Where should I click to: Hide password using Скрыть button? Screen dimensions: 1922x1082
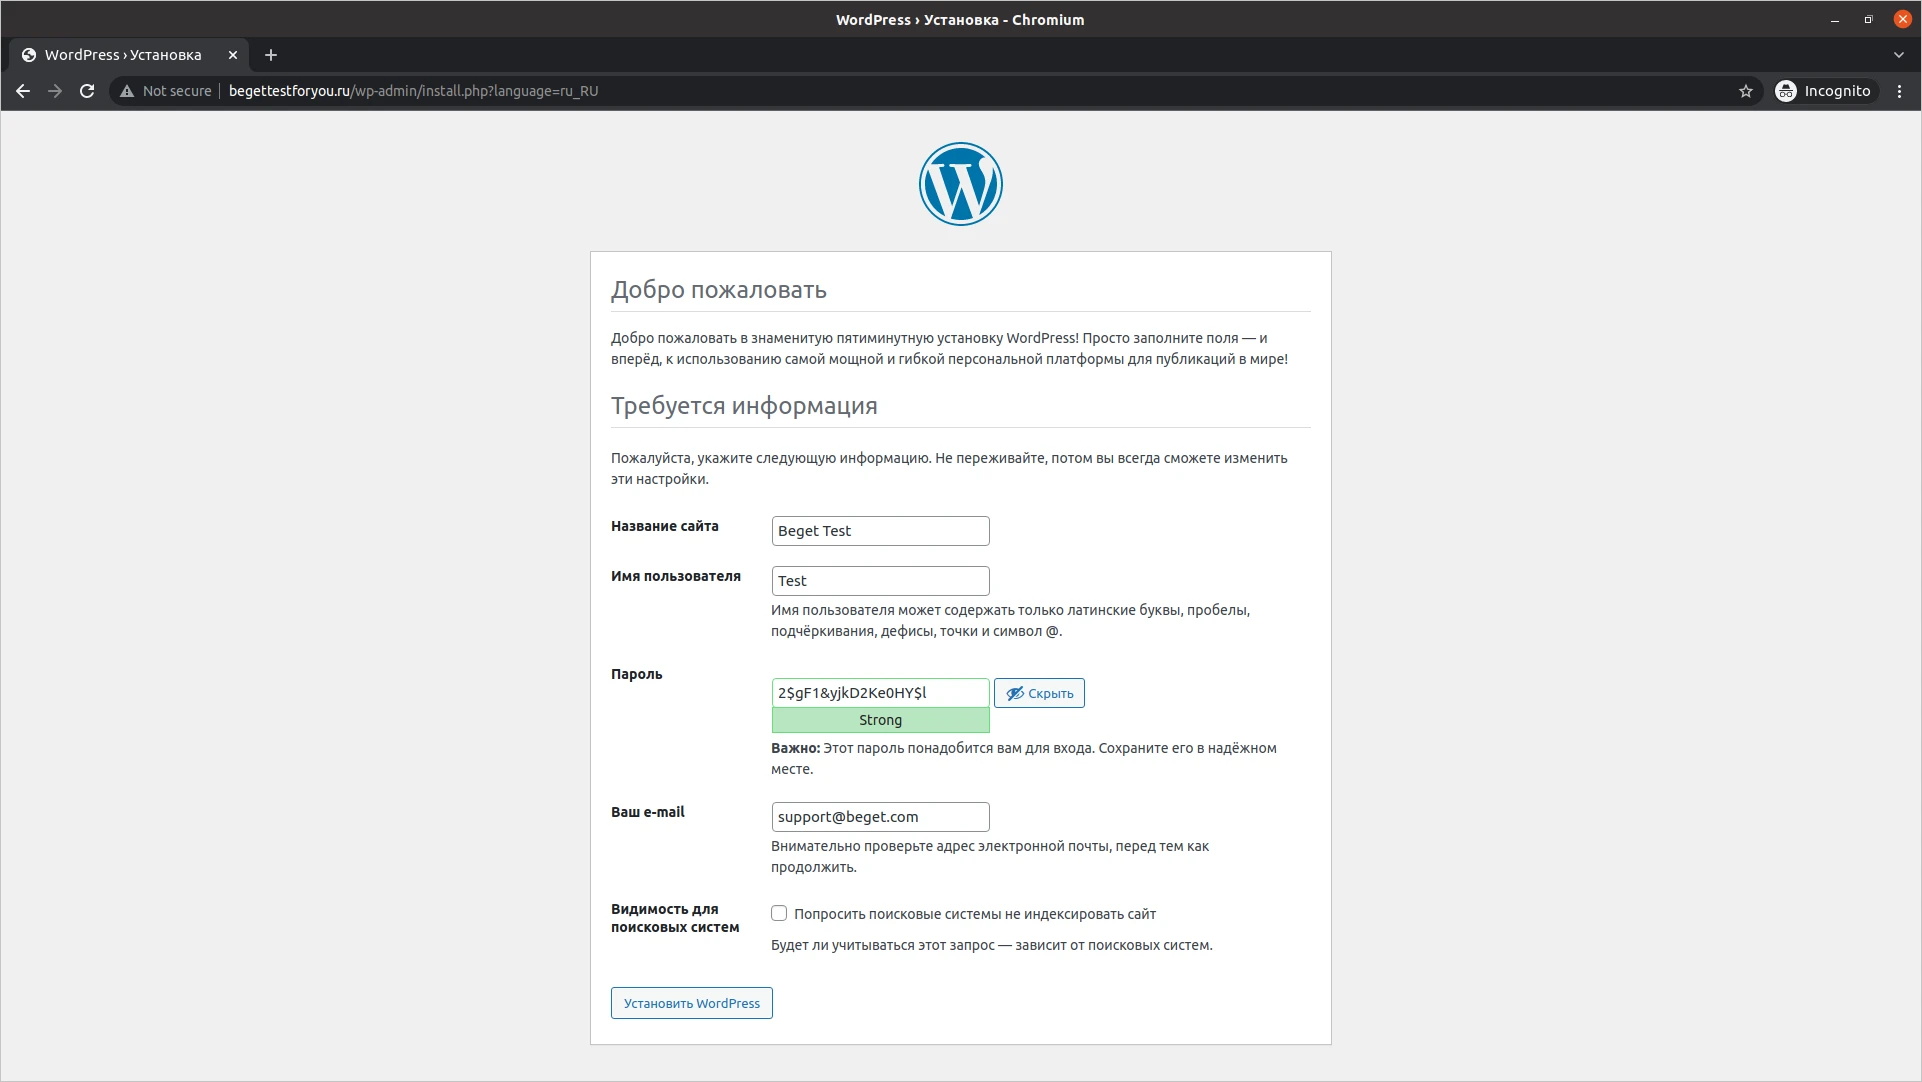click(x=1039, y=693)
